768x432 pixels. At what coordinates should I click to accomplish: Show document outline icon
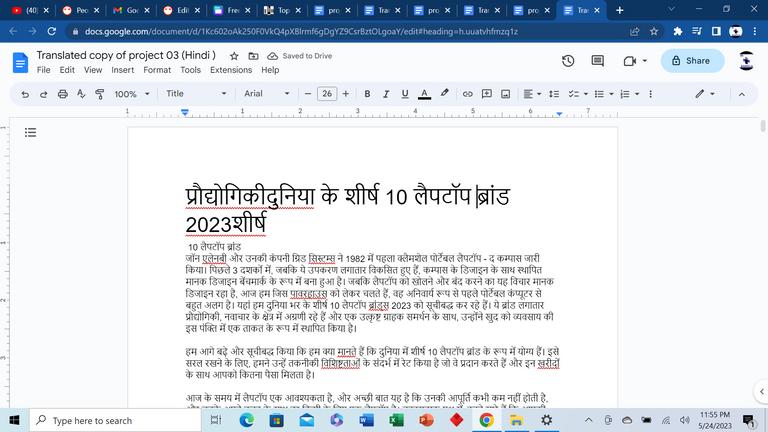(x=30, y=132)
